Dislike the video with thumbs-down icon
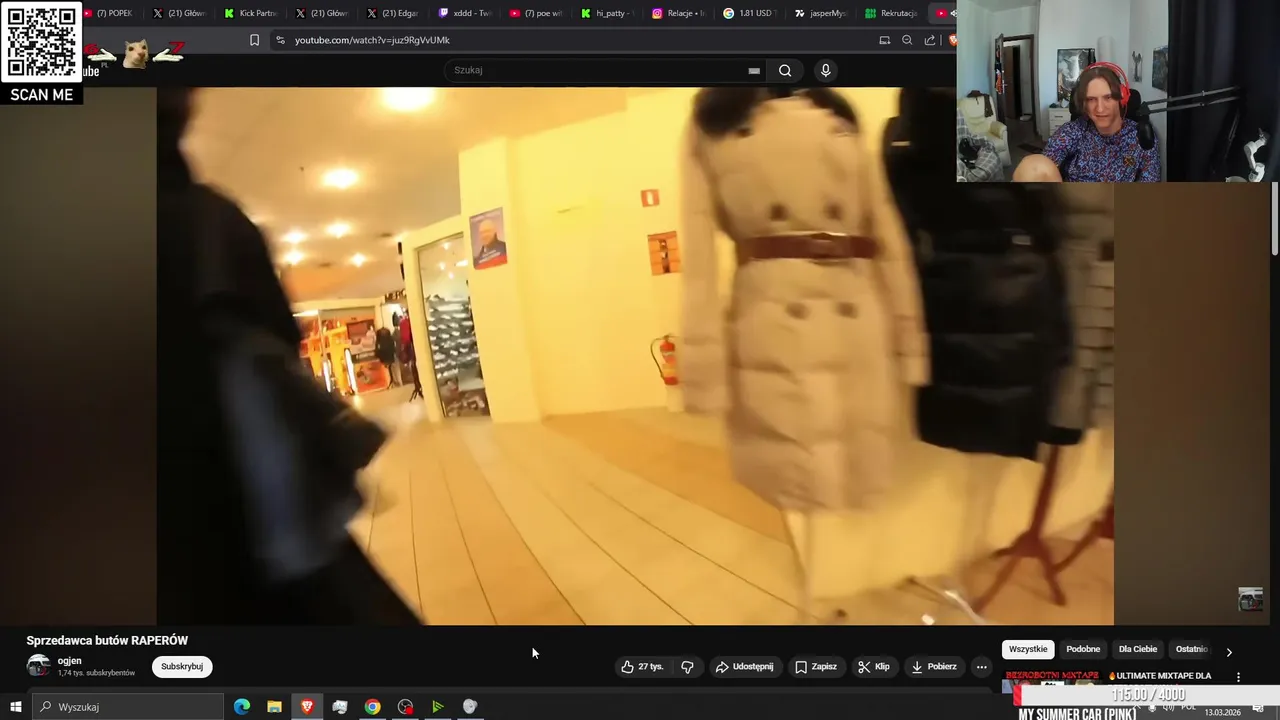 click(x=687, y=667)
